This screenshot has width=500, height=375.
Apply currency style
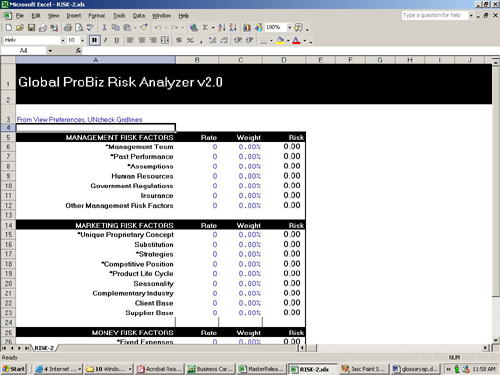coord(179,41)
